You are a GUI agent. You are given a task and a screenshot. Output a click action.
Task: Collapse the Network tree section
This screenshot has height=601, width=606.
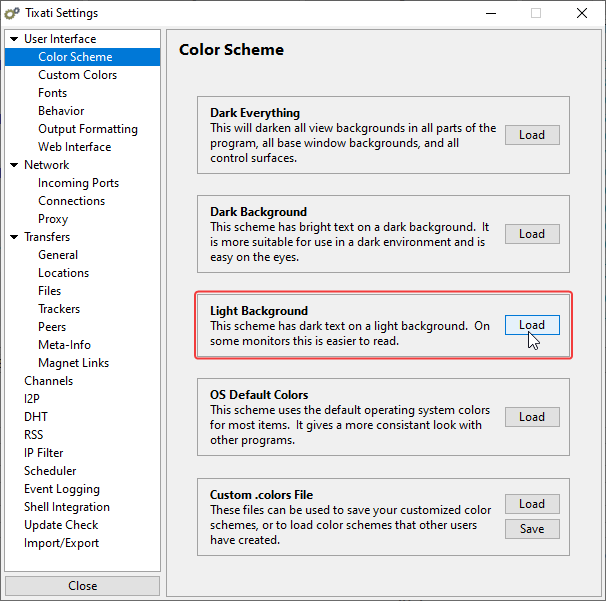[x=14, y=165]
